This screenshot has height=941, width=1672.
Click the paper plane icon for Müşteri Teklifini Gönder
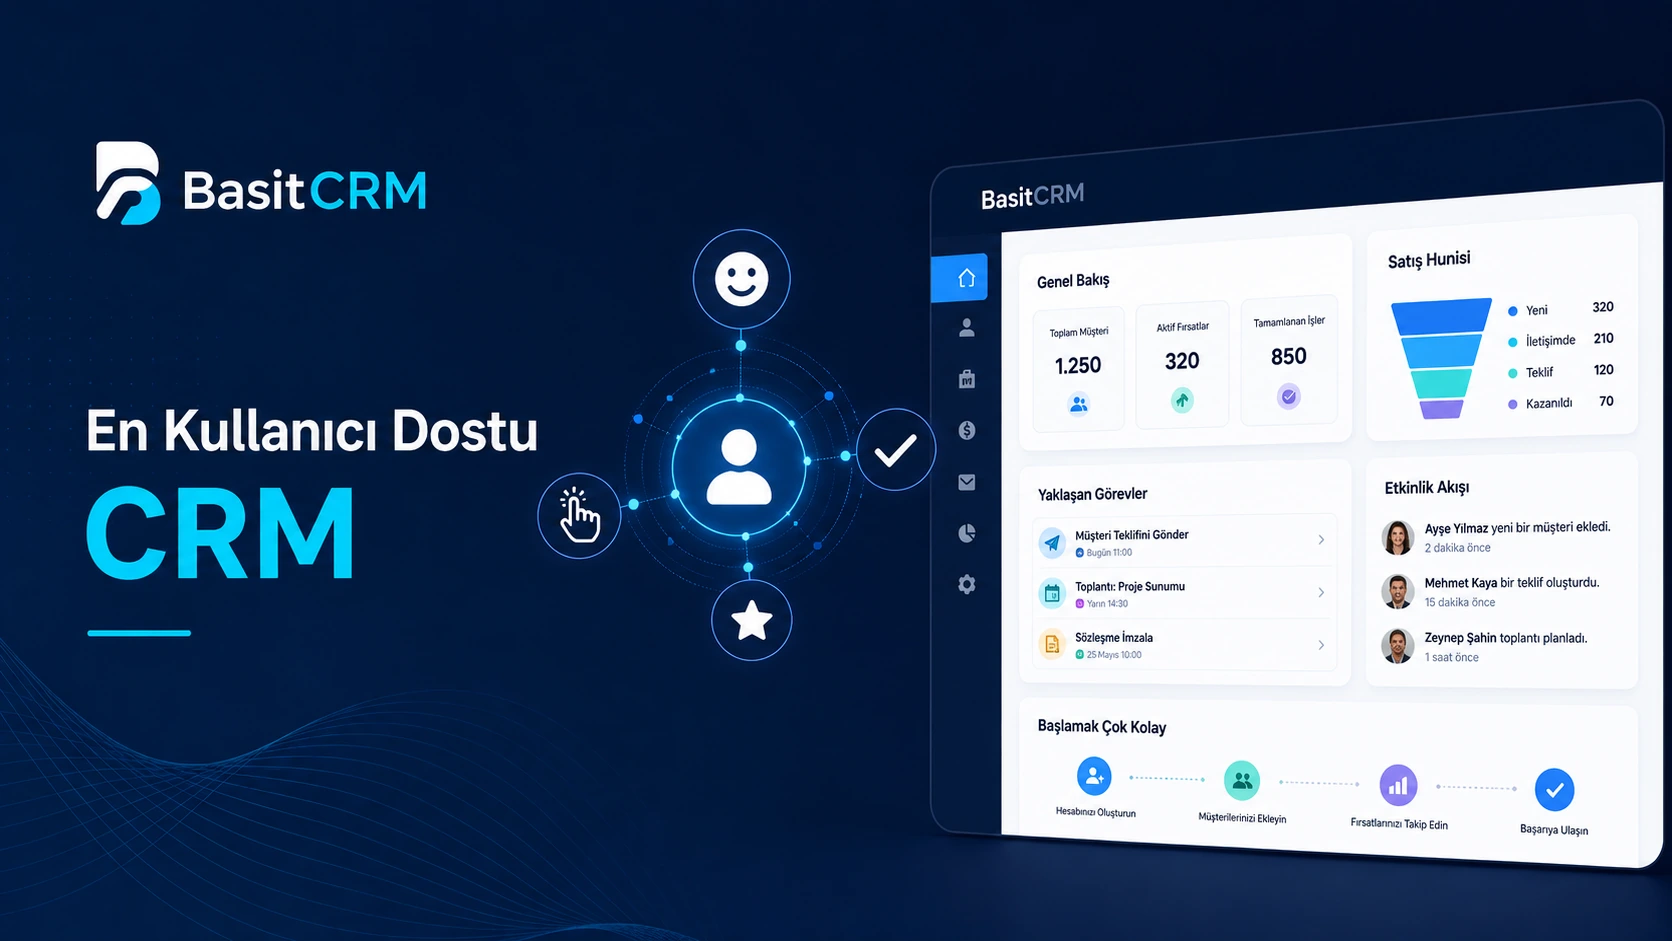(1052, 542)
